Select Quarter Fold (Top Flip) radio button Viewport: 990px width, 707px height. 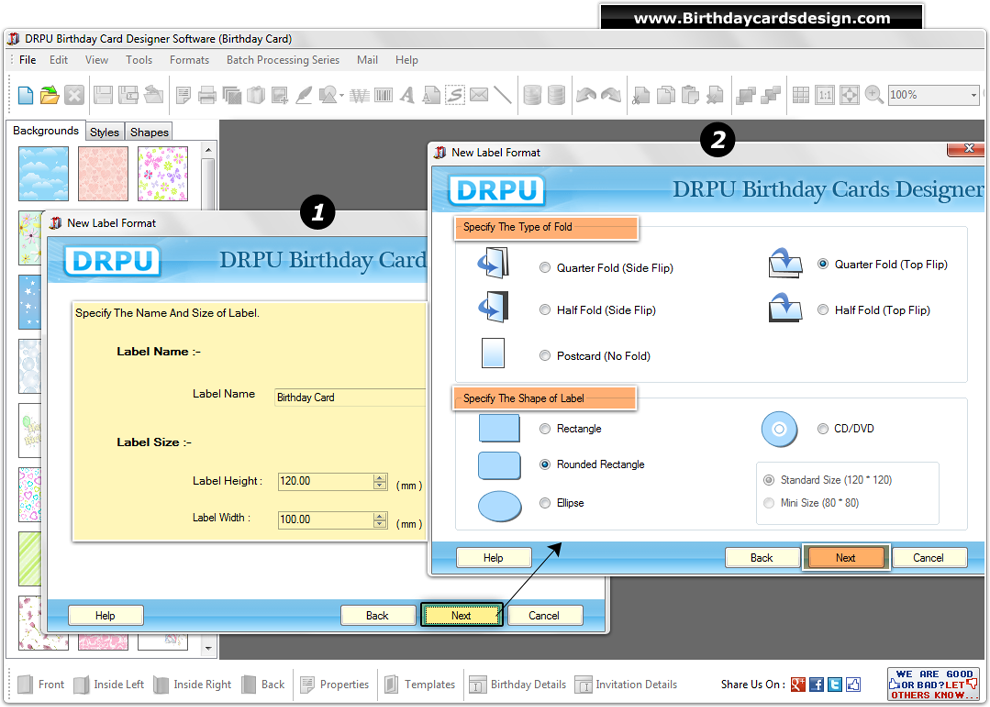pos(823,264)
